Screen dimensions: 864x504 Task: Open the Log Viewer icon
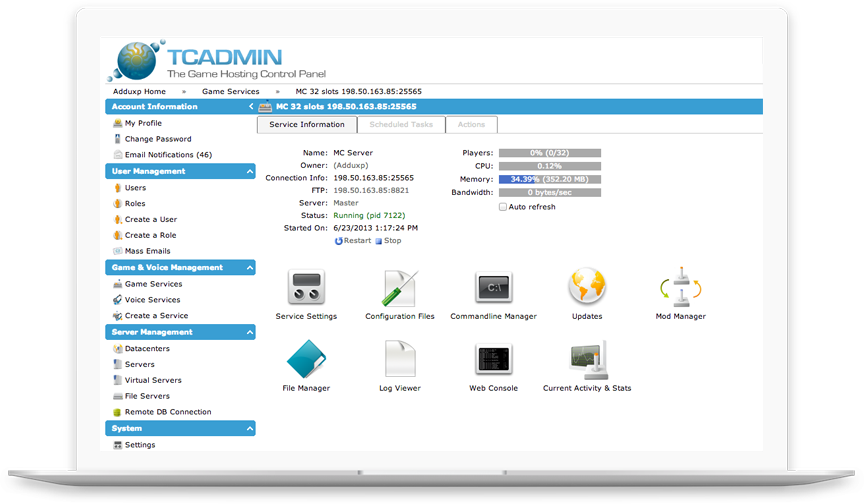[x=400, y=358]
